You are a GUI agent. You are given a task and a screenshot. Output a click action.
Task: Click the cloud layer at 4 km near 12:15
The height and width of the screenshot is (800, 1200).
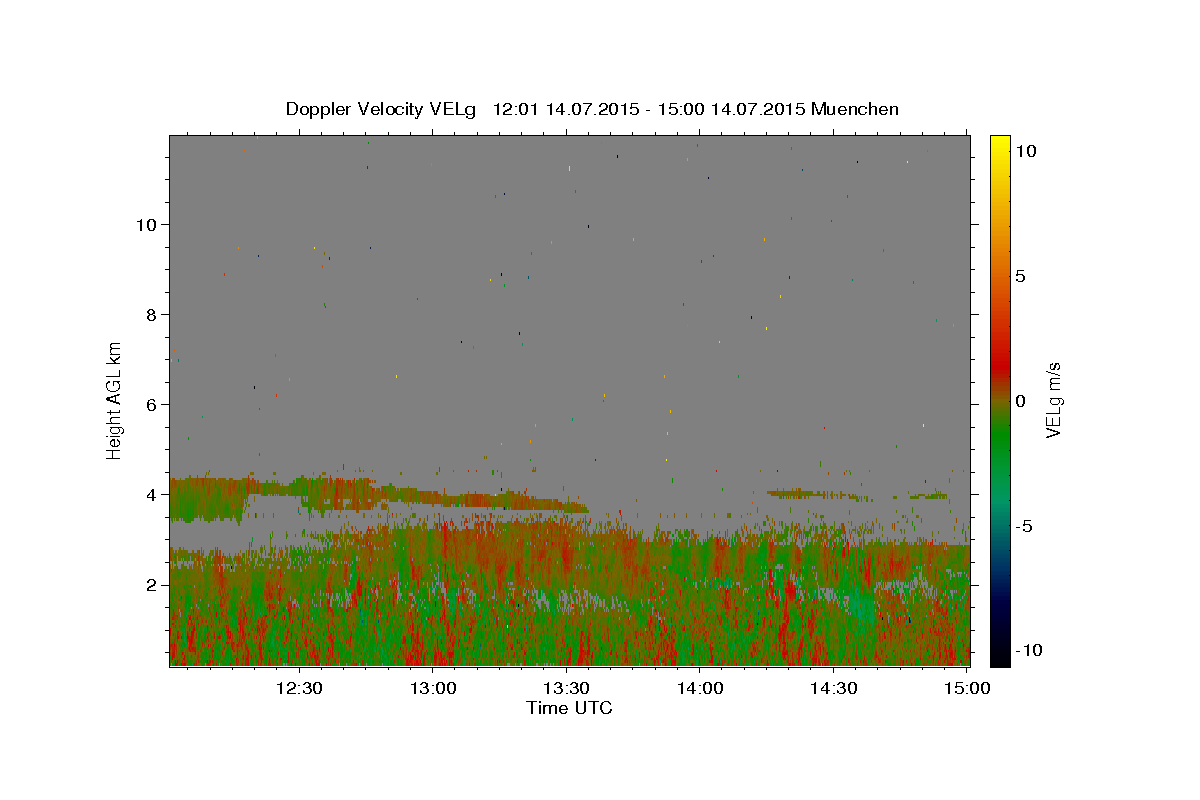click(x=207, y=499)
